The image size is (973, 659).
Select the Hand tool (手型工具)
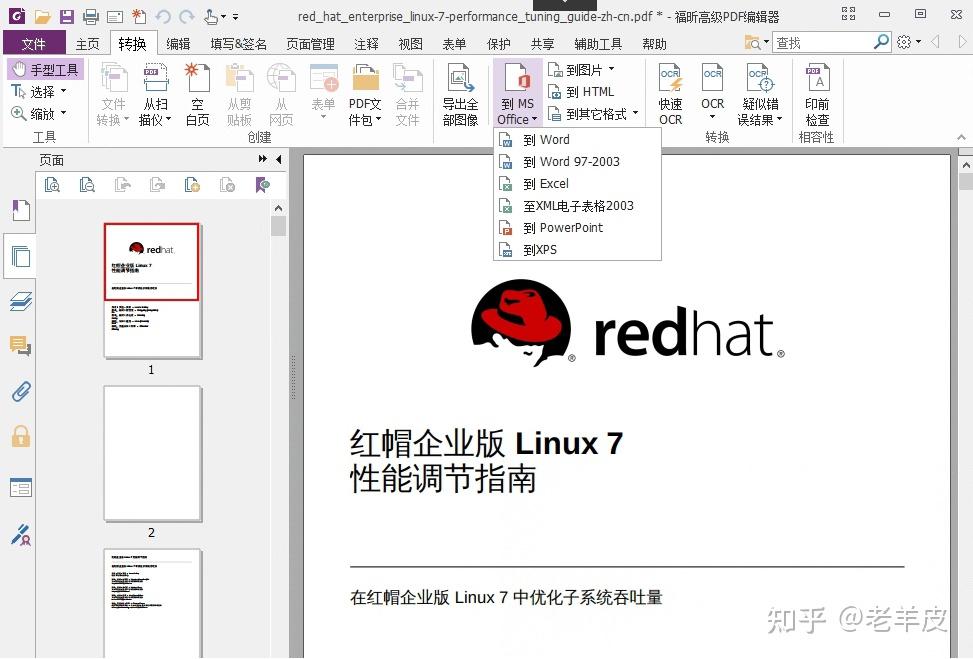point(45,69)
